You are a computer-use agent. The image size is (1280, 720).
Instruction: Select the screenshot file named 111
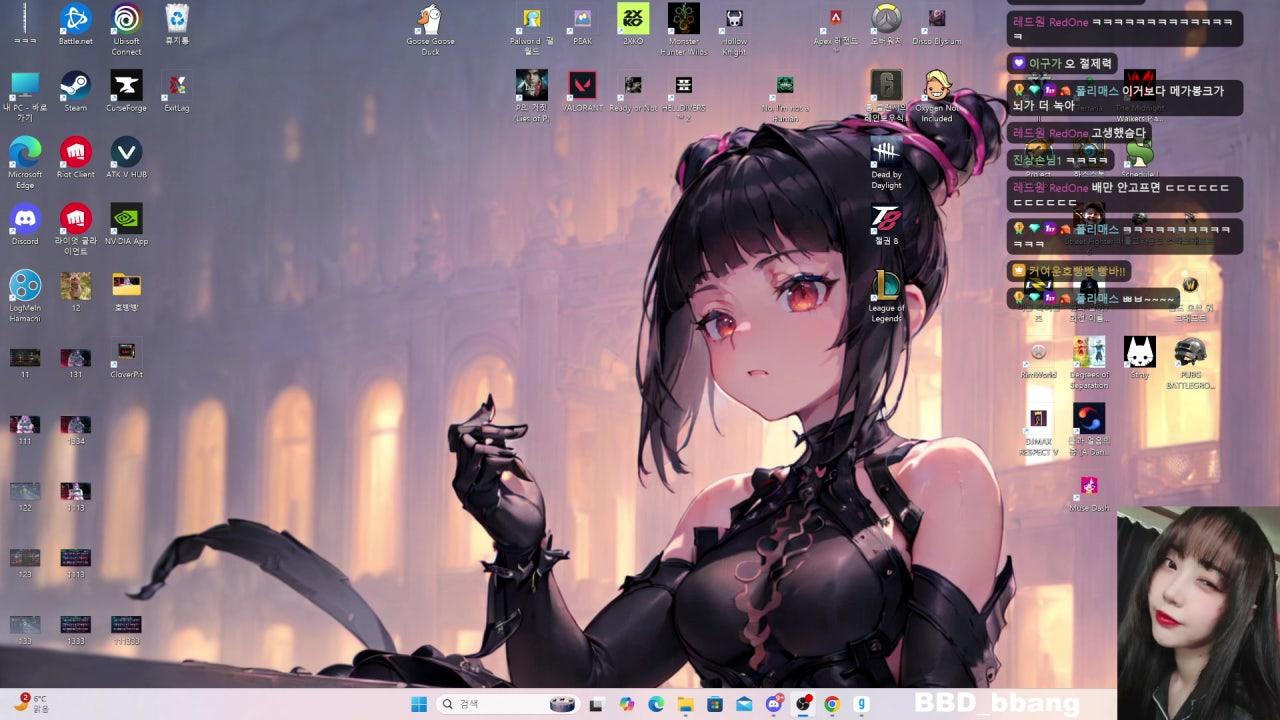pos(25,429)
